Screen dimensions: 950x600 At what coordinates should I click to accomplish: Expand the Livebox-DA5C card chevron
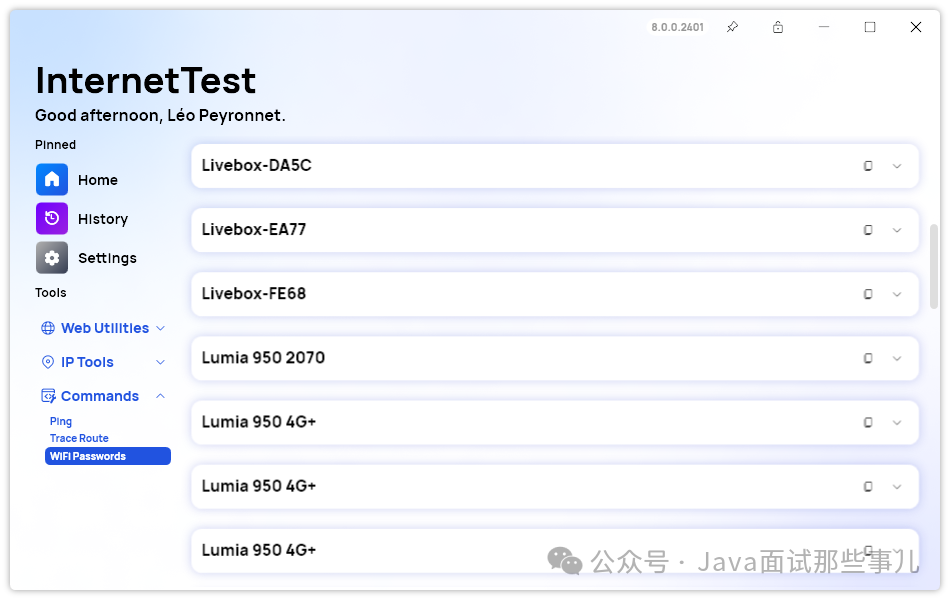pos(897,166)
